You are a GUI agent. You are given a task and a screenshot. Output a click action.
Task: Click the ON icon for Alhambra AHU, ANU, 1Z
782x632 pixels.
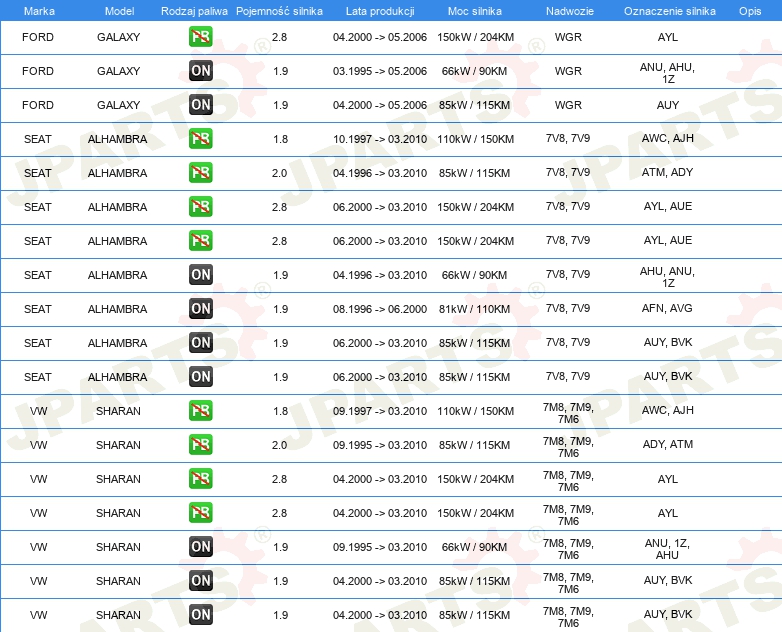200,275
